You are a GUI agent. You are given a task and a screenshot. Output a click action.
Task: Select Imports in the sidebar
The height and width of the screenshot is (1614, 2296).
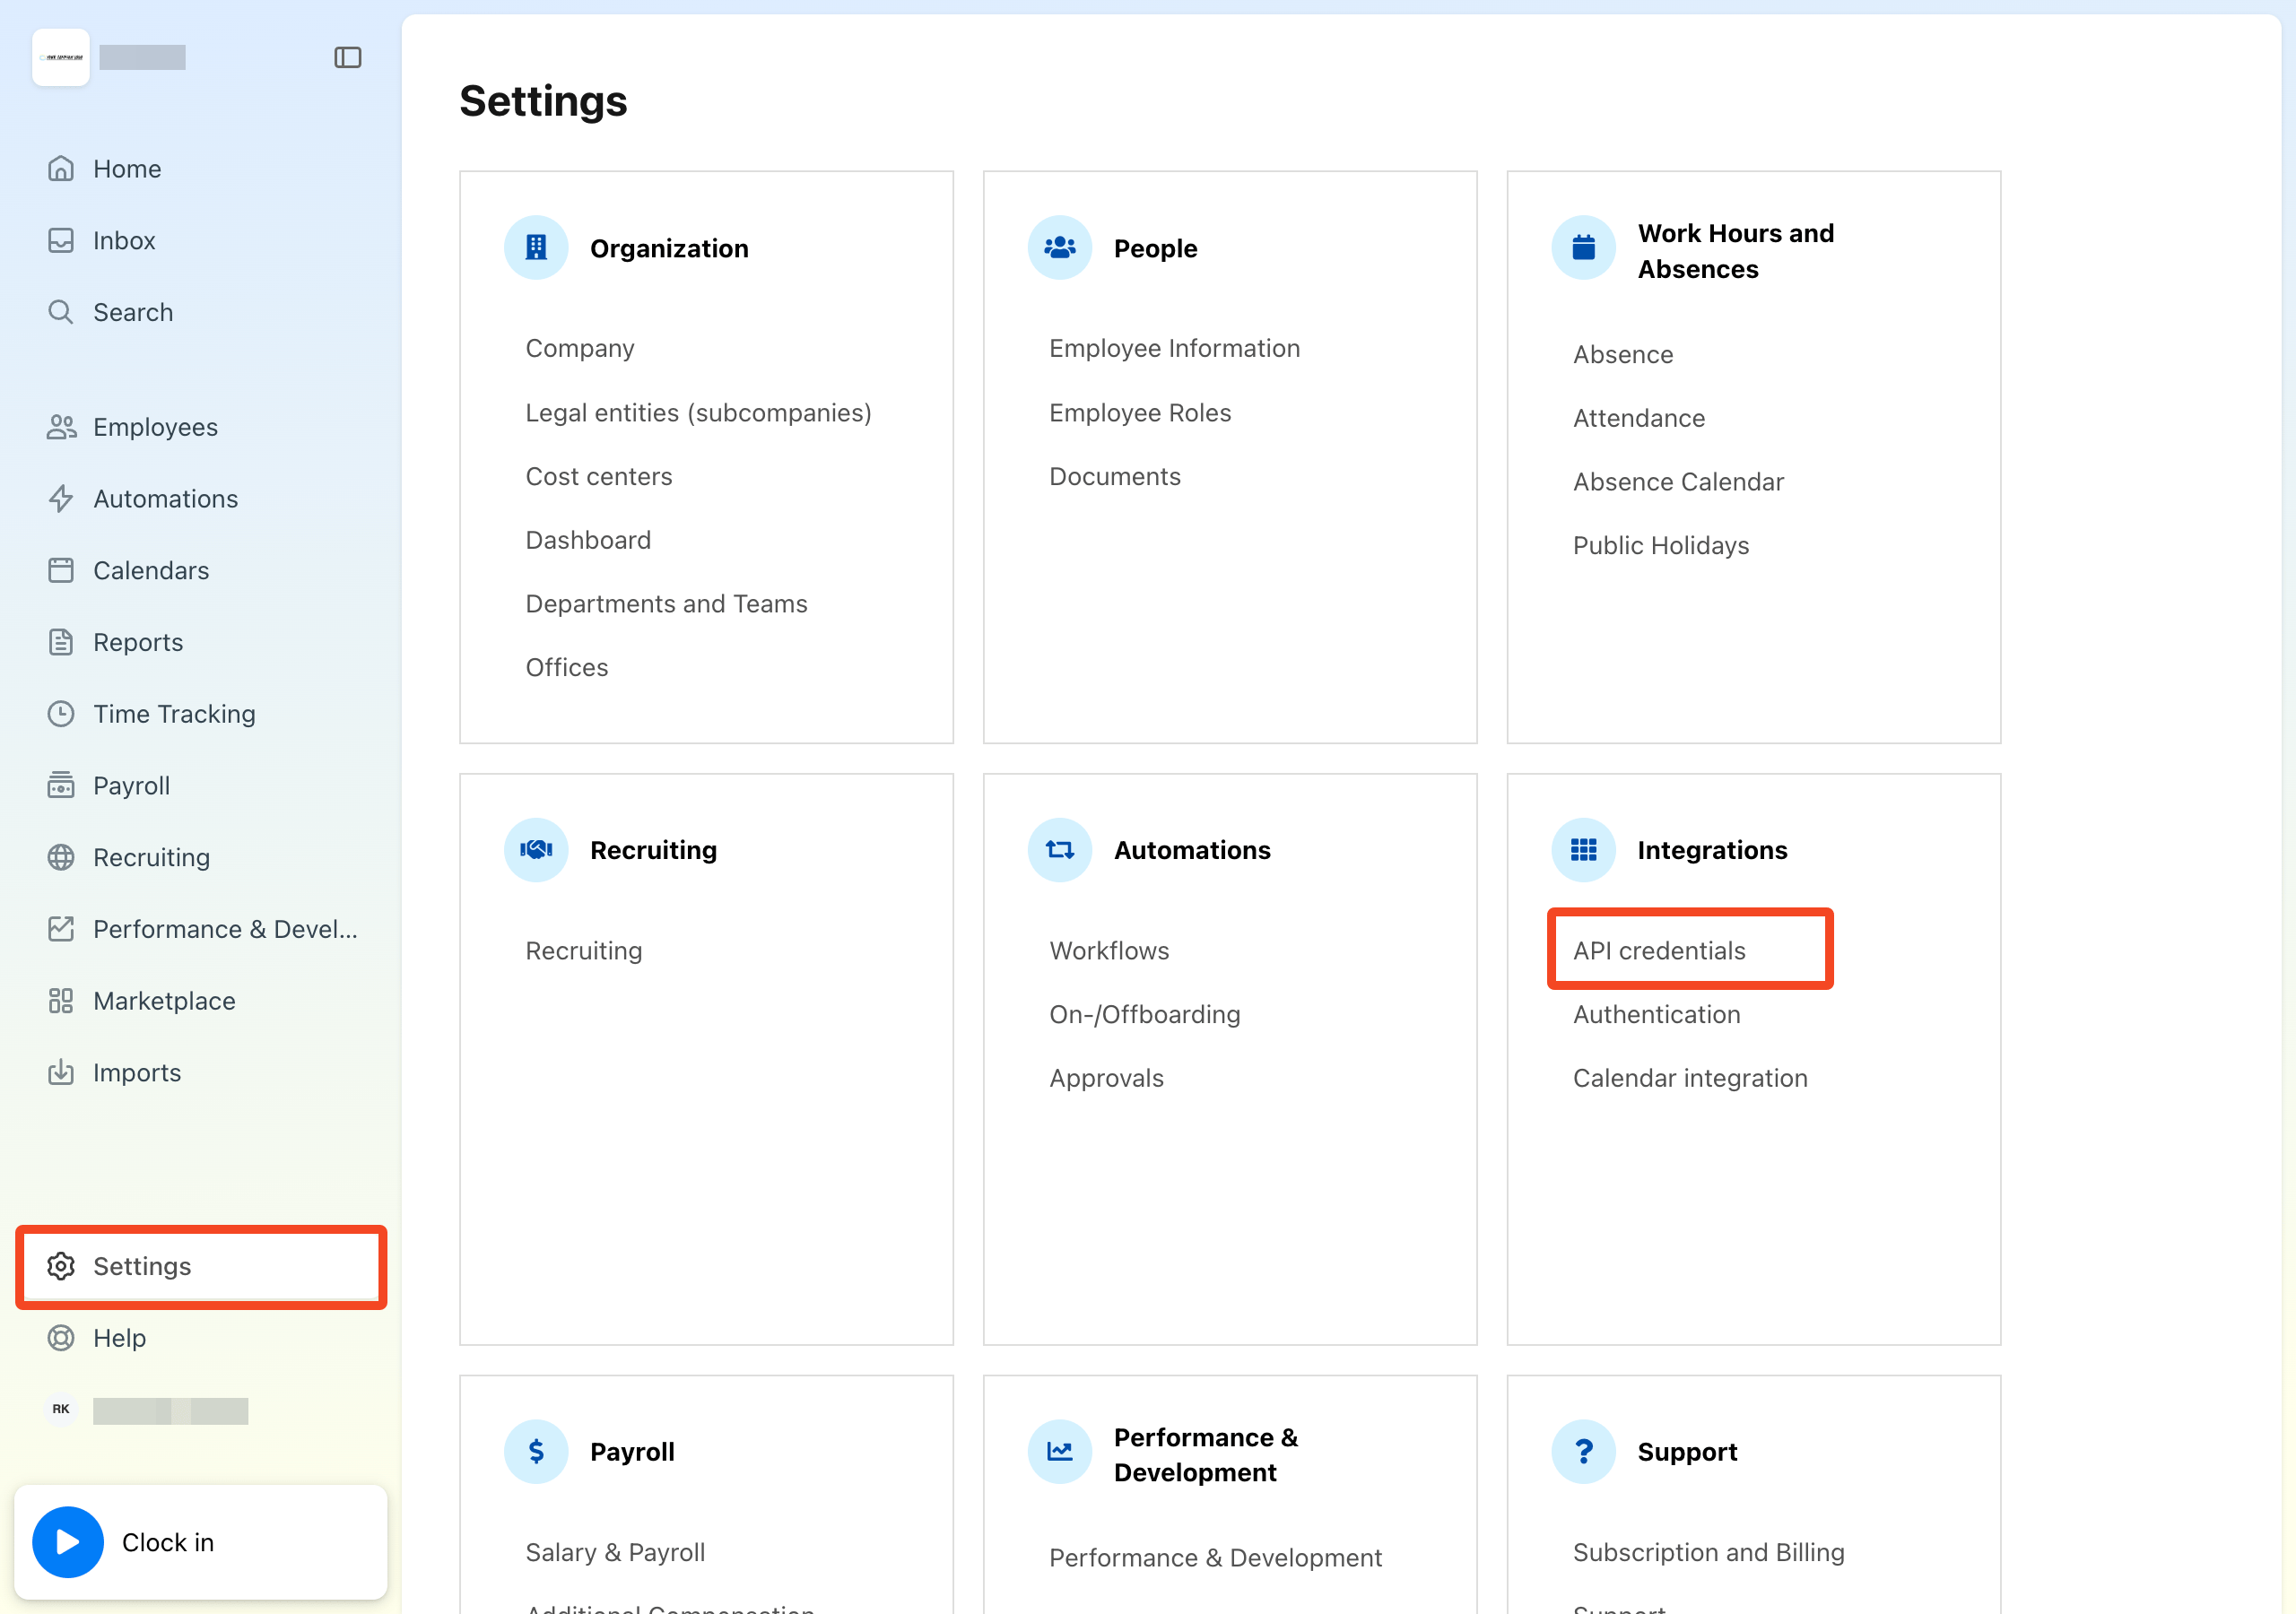(137, 1072)
